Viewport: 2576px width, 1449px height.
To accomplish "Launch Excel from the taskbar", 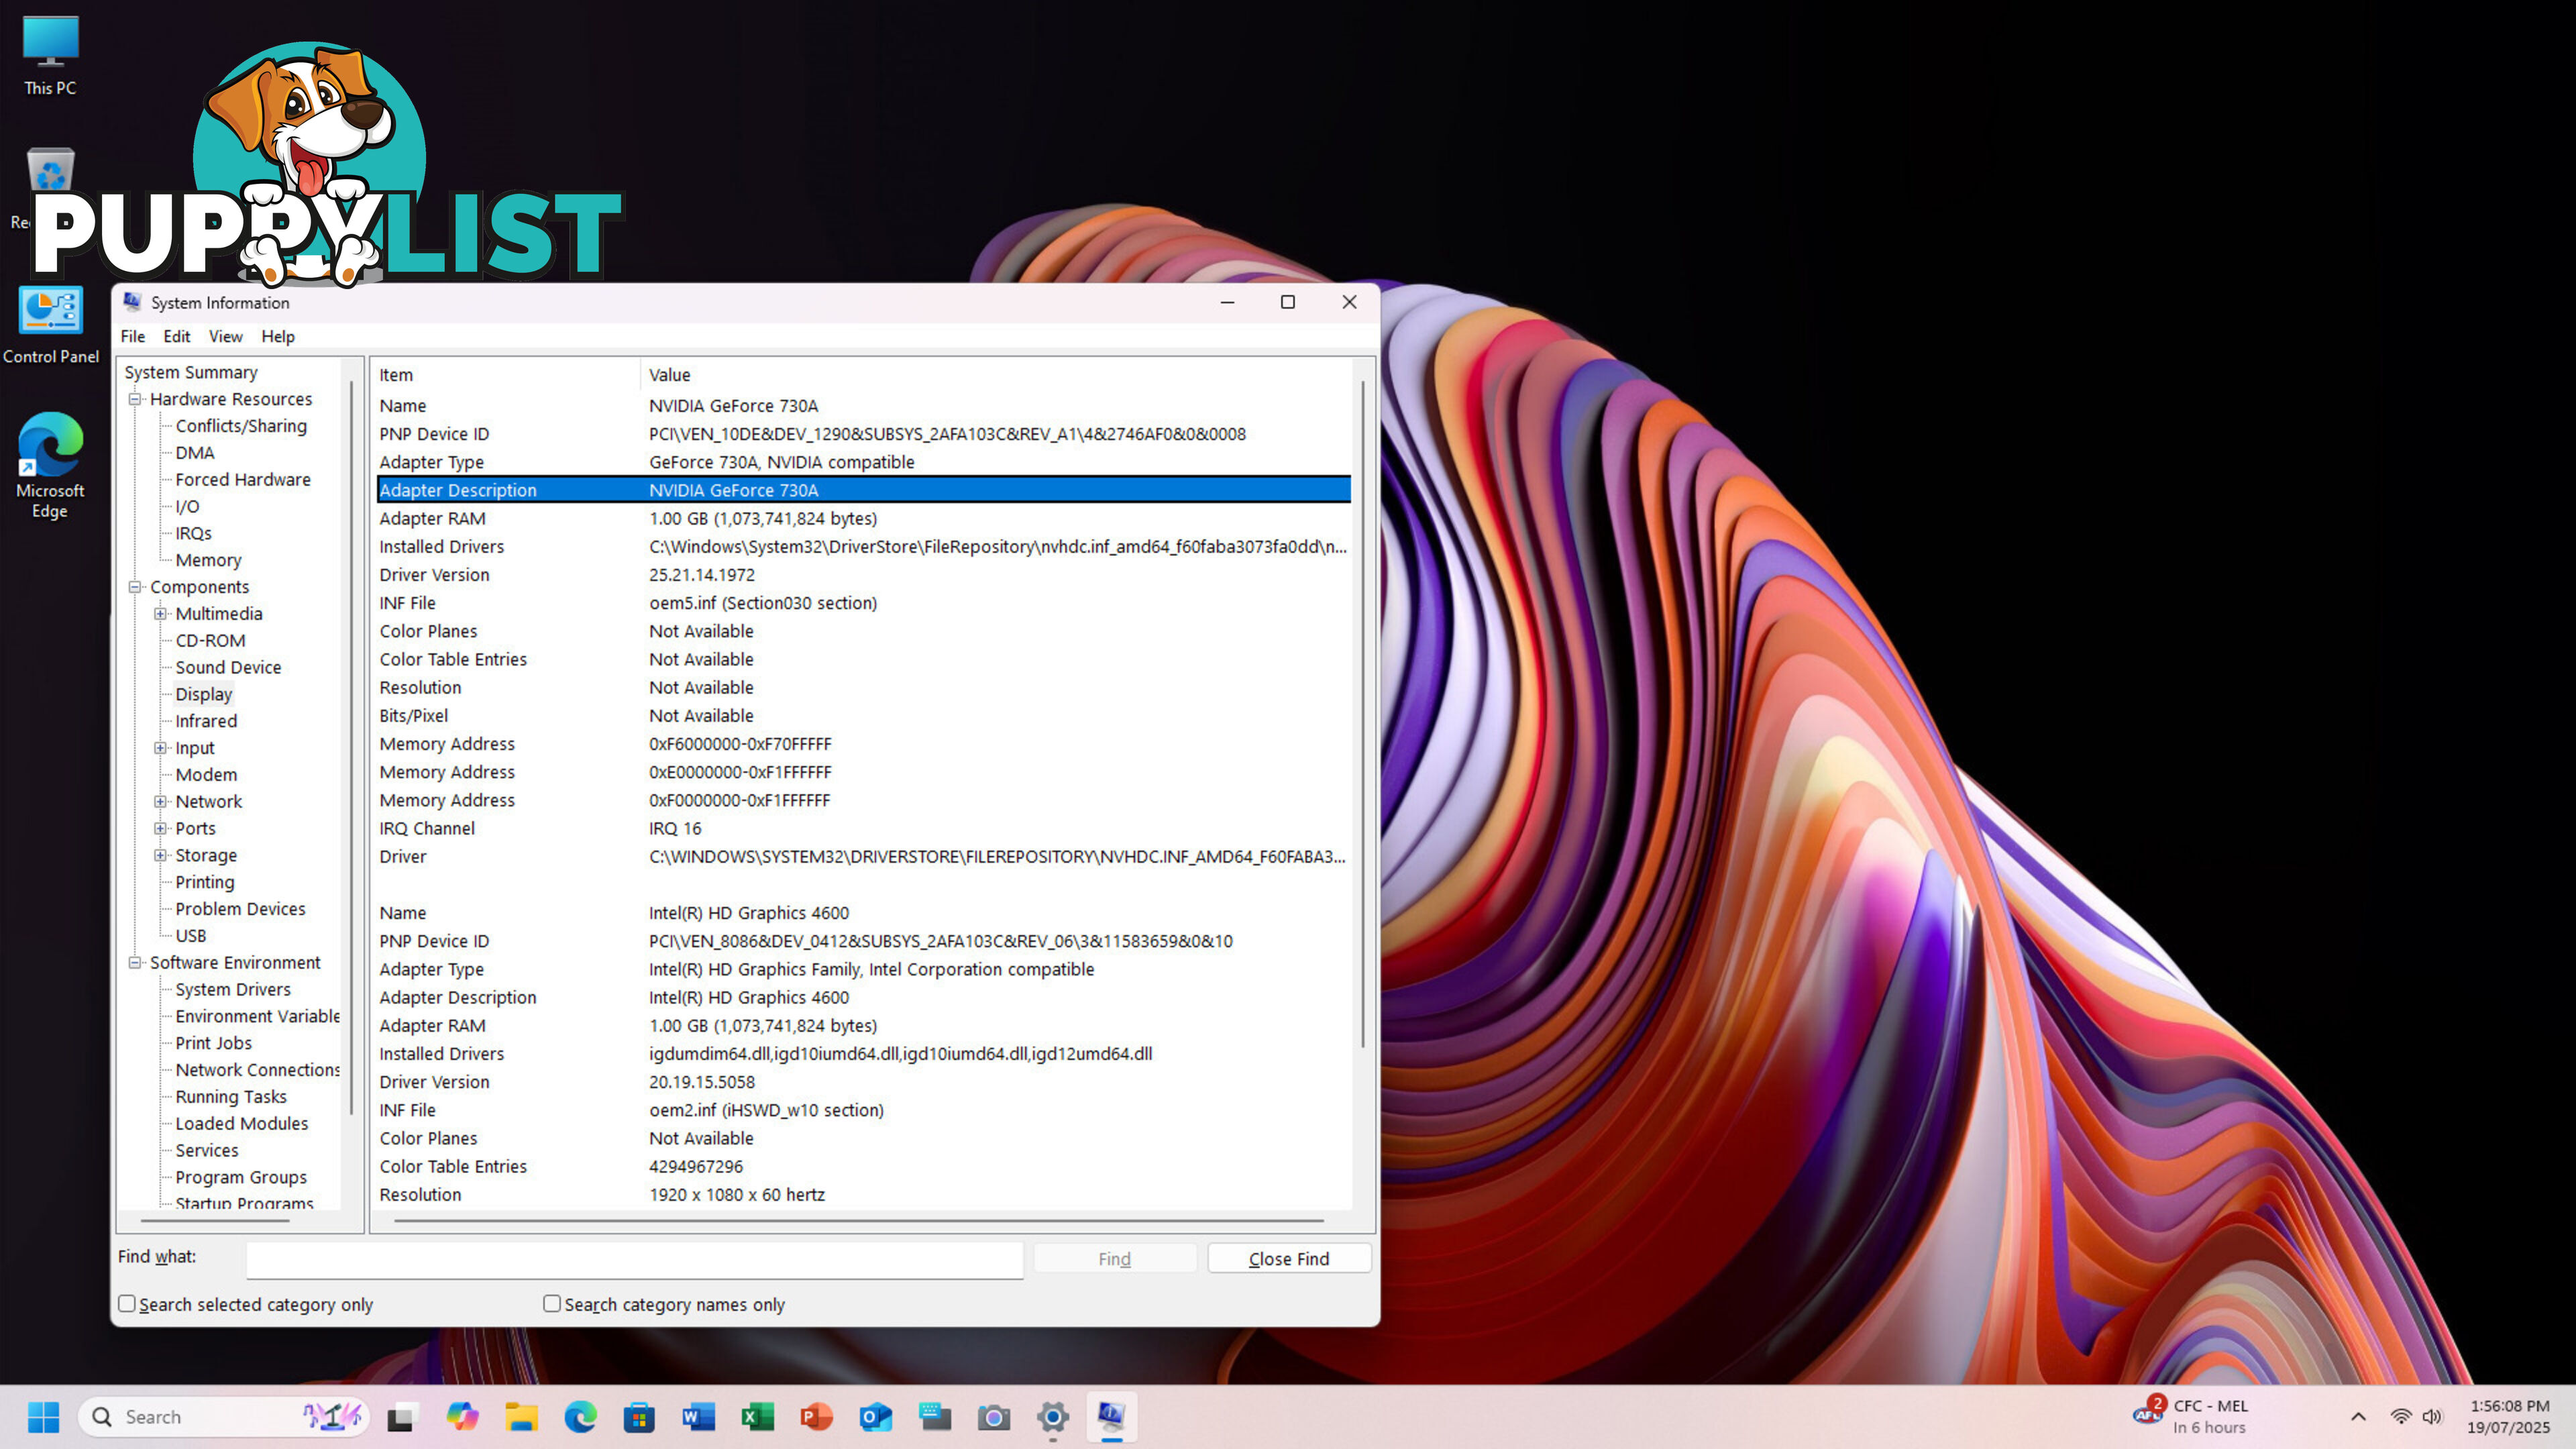I will tap(757, 1417).
